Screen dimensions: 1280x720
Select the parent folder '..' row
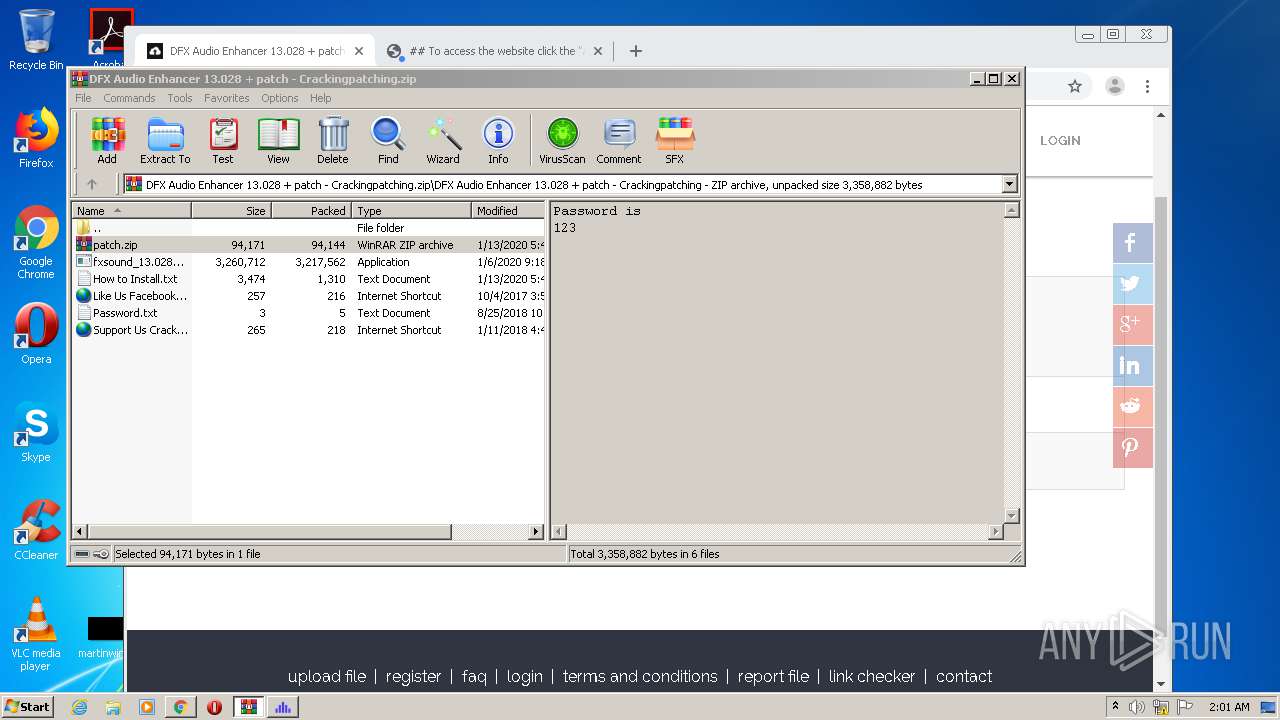pos(308,228)
